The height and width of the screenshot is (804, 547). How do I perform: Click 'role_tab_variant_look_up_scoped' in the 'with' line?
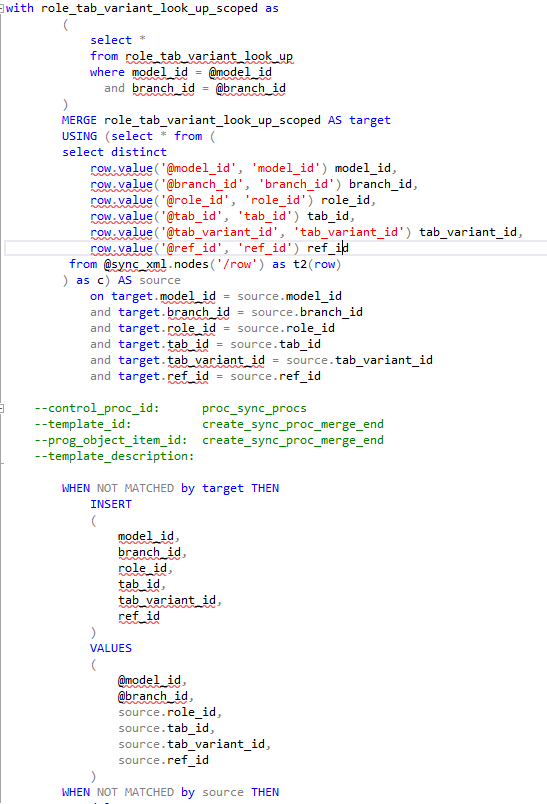[149, 8]
